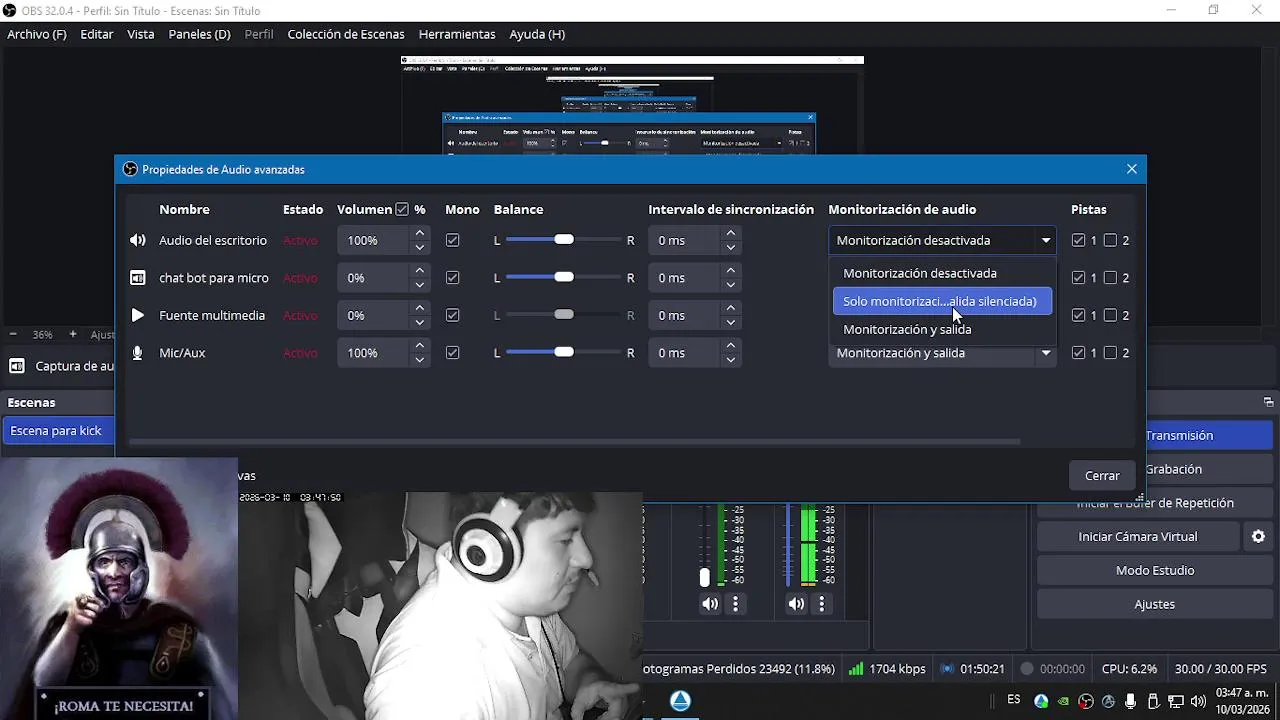
Task: Open Mic/Aux monitoring dropdown
Action: pyautogui.click(x=942, y=353)
